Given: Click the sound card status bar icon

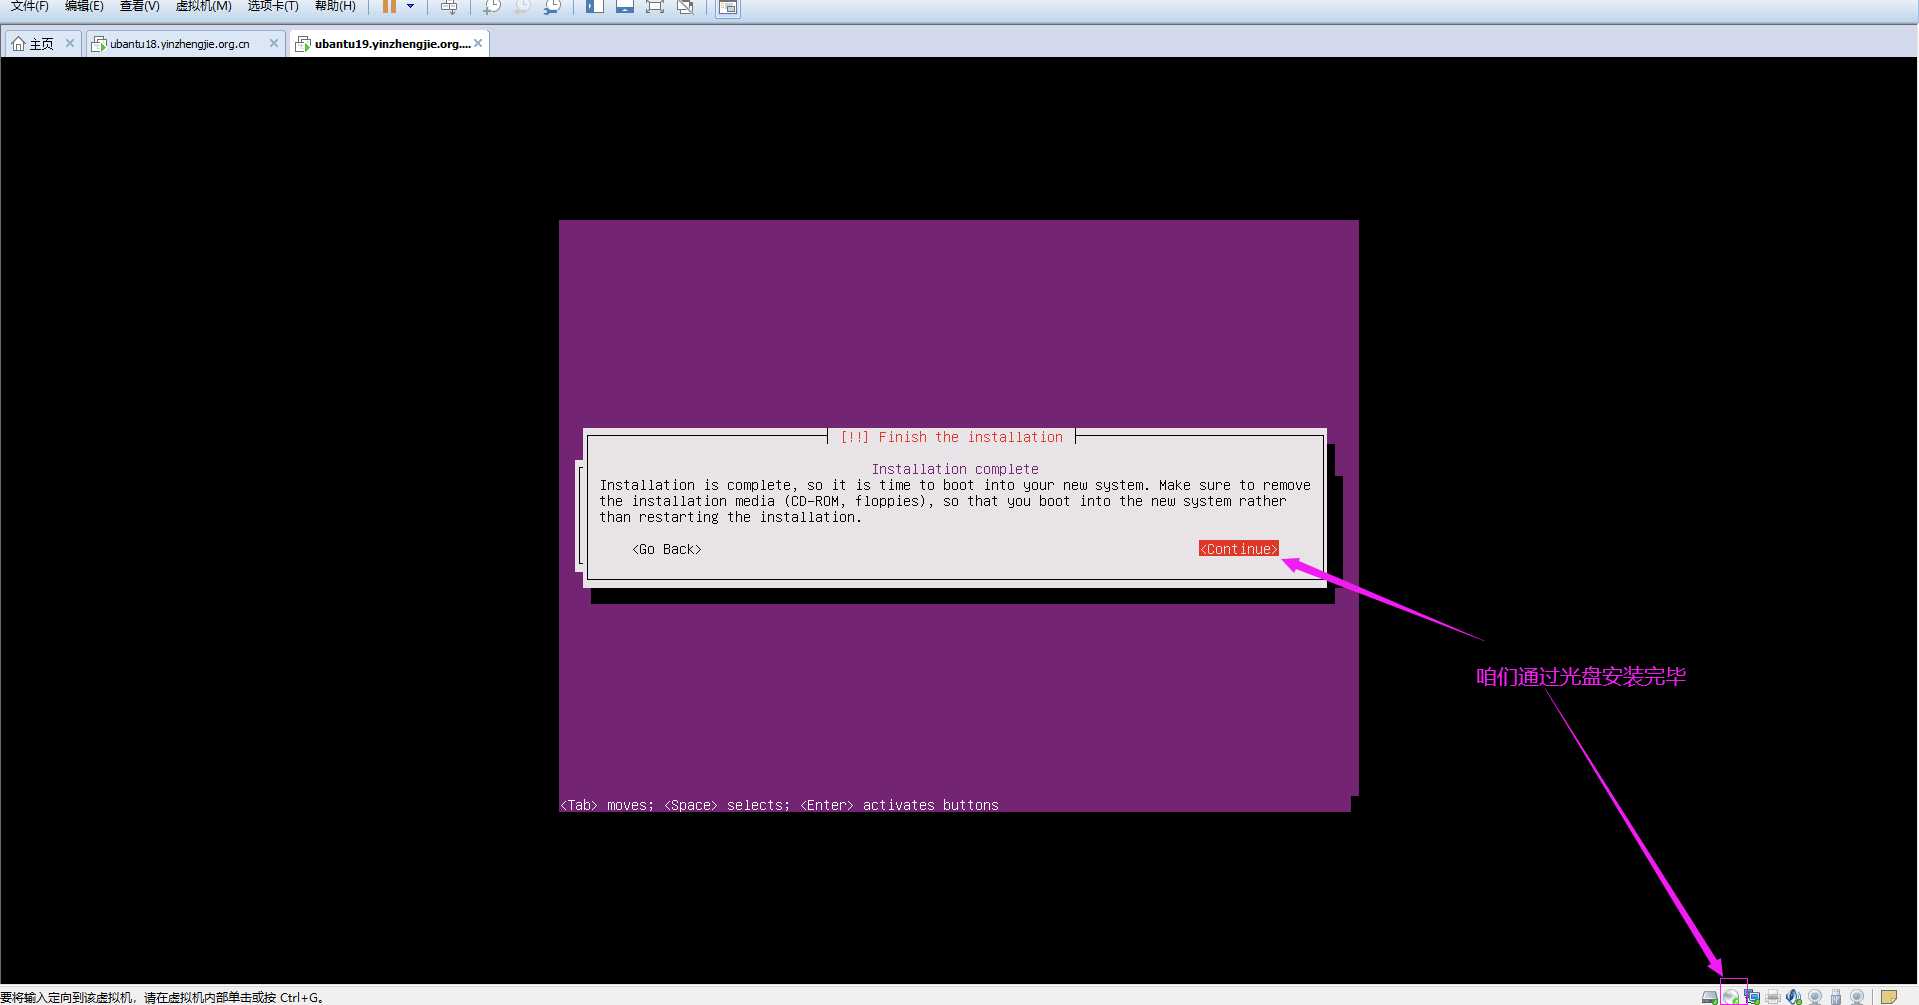Looking at the screenshot, I should pyautogui.click(x=1794, y=997).
